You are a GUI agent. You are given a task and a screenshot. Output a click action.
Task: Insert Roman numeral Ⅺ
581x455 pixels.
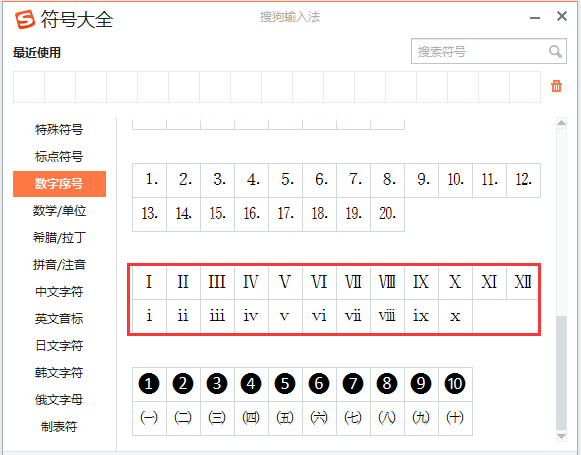[489, 282]
